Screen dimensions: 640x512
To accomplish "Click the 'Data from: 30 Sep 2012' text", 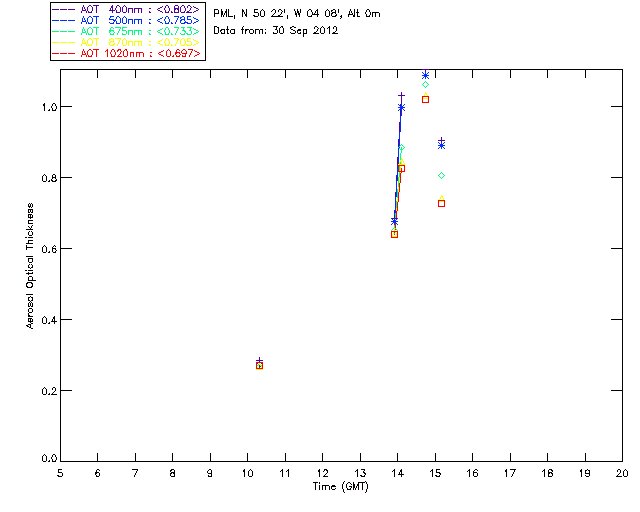I will point(276,31).
